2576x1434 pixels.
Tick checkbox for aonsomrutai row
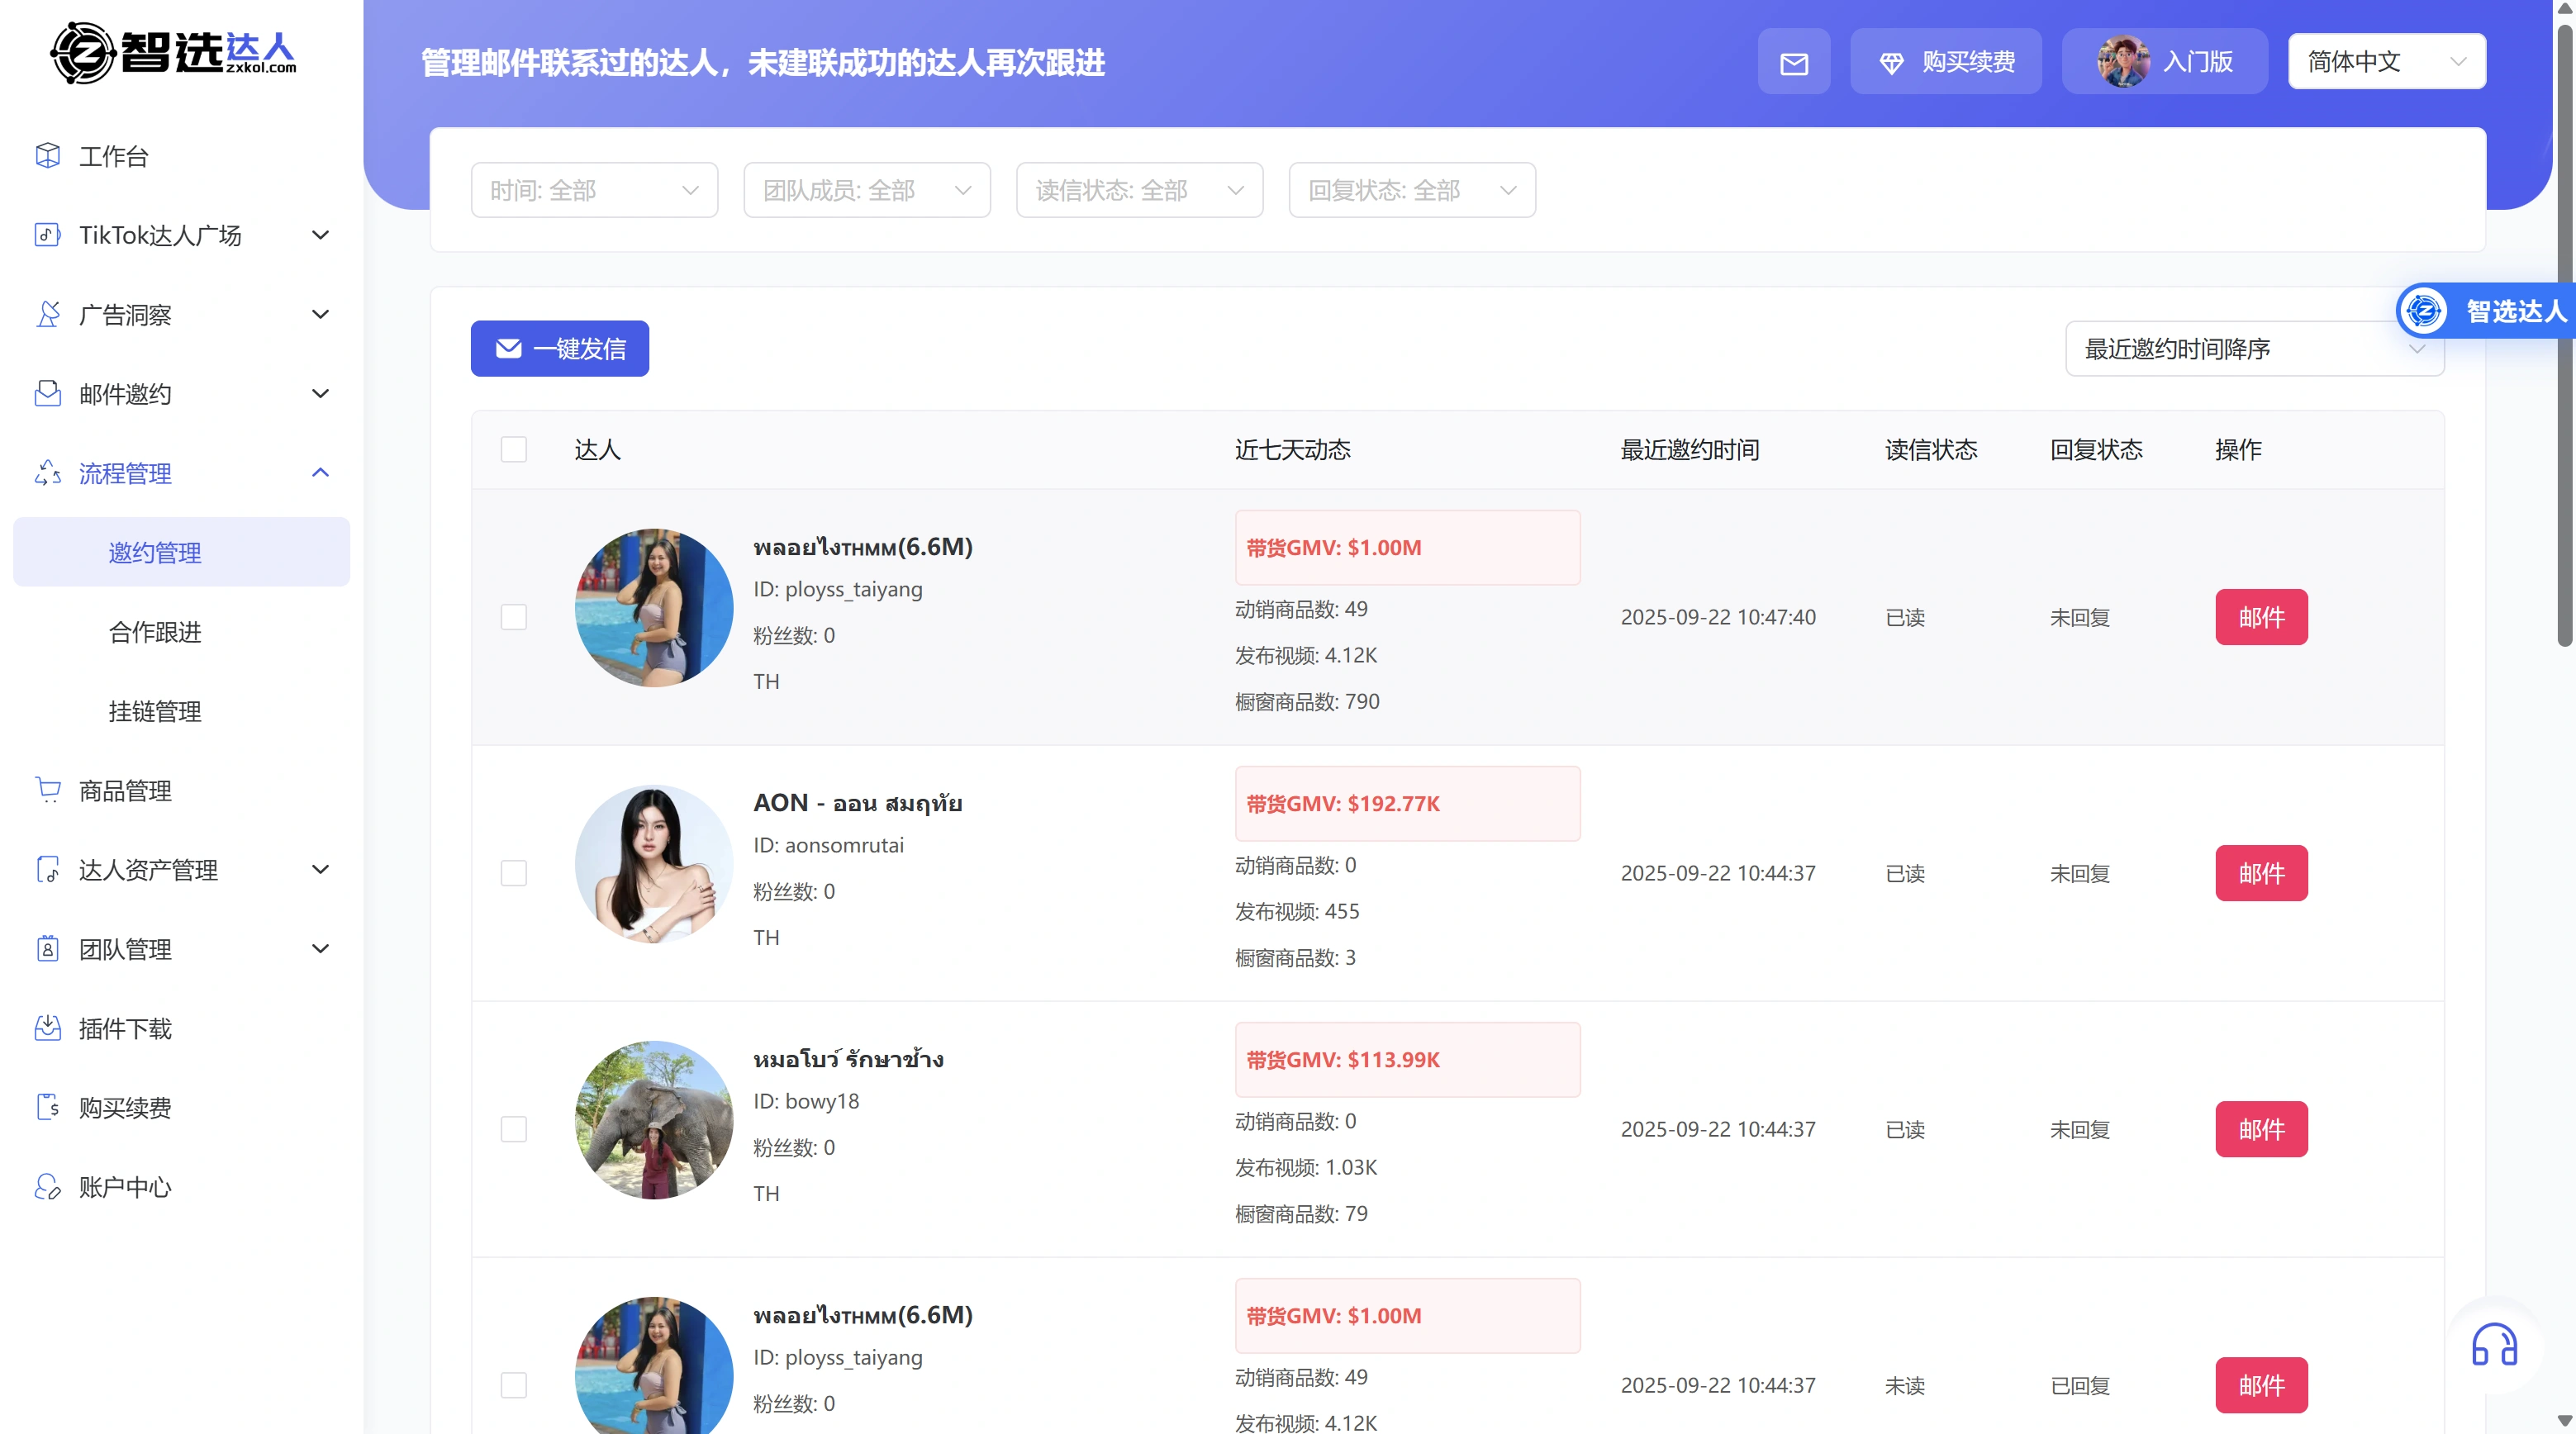pyautogui.click(x=514, y=873)
